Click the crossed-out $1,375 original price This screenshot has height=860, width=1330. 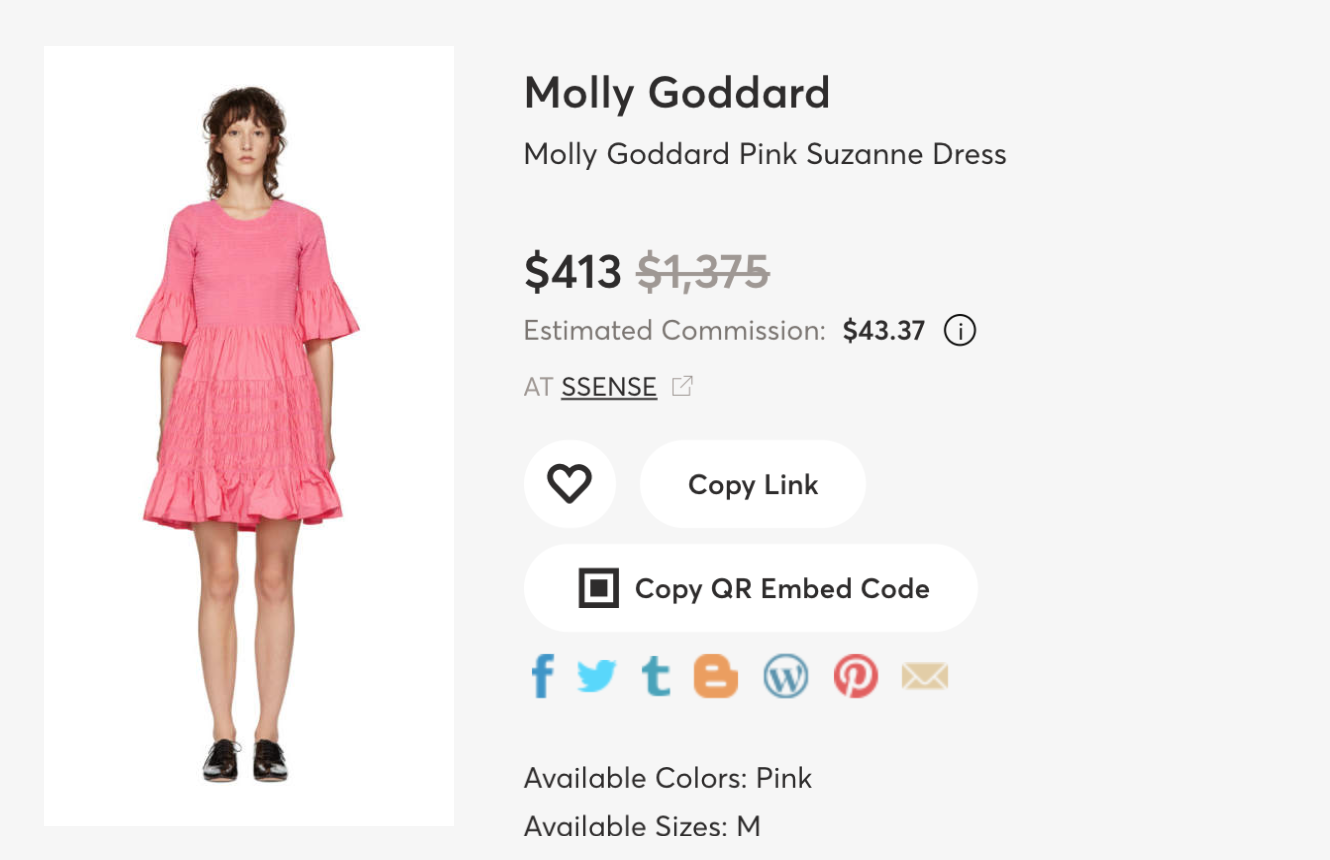tap(703, 271)
